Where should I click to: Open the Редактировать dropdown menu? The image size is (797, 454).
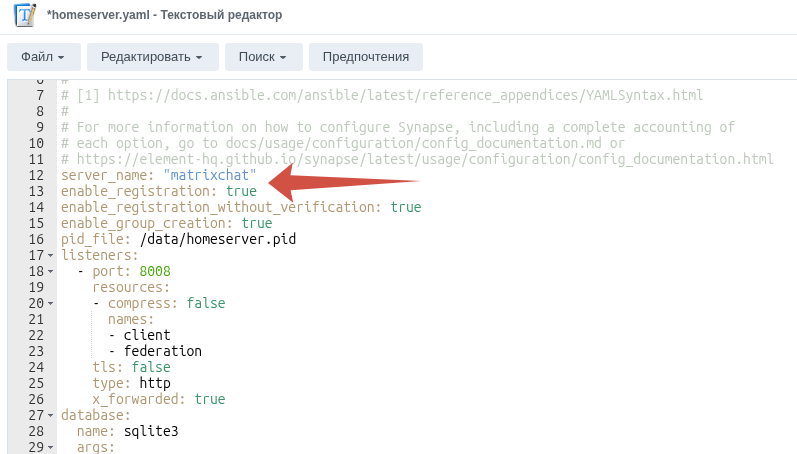[151, 57]
